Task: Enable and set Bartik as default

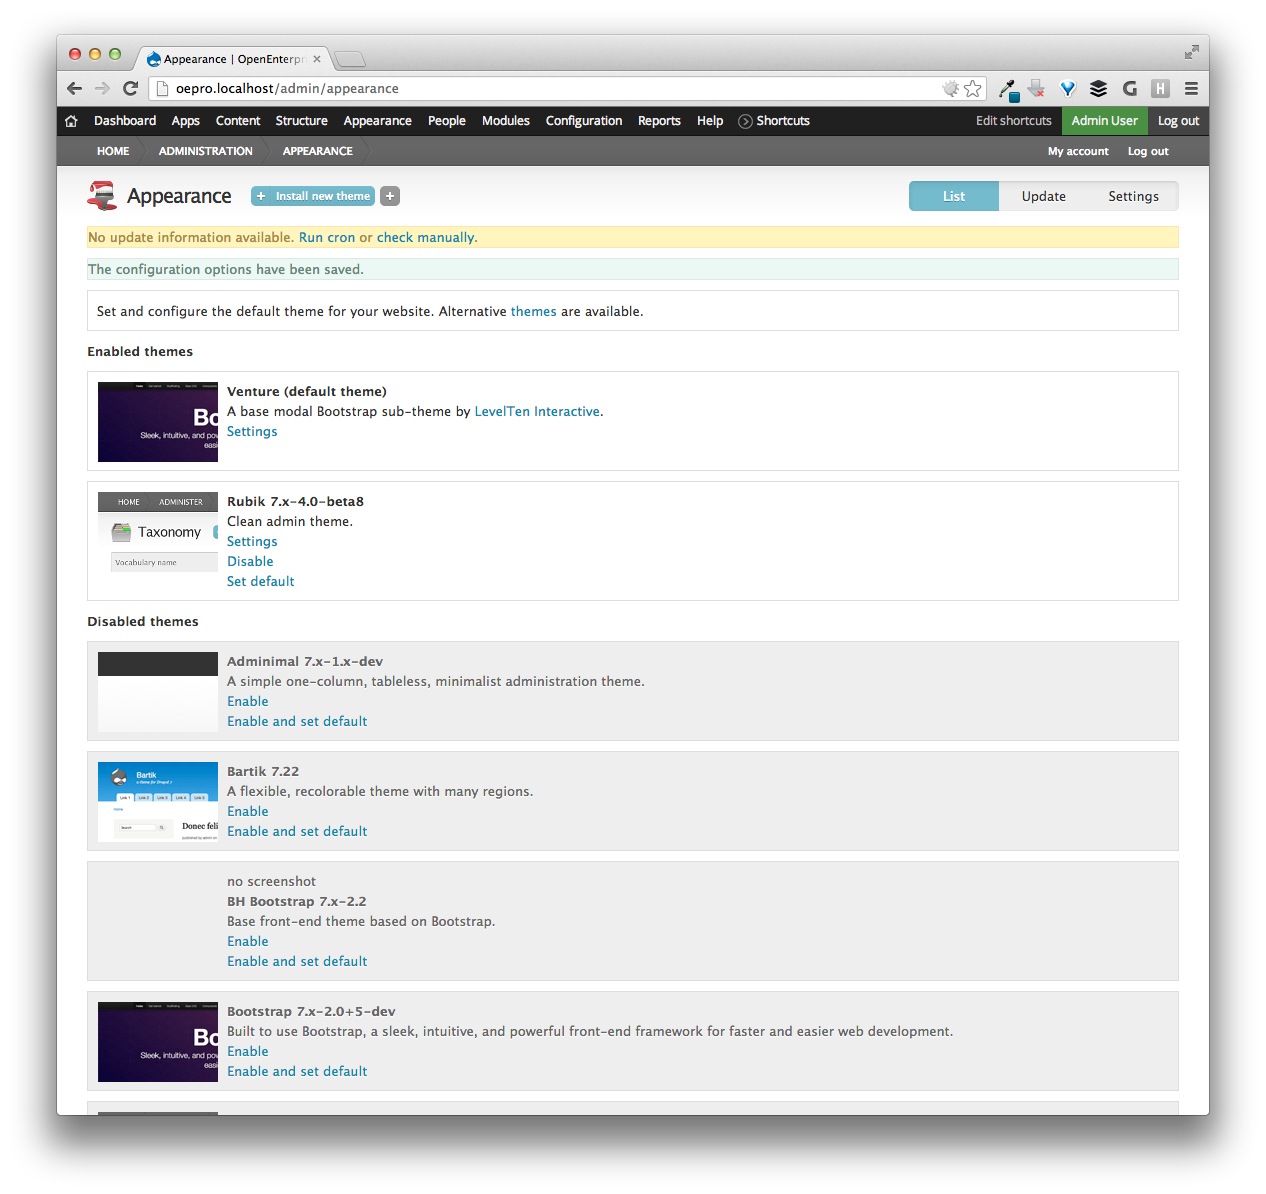Action: click(297, 832)
